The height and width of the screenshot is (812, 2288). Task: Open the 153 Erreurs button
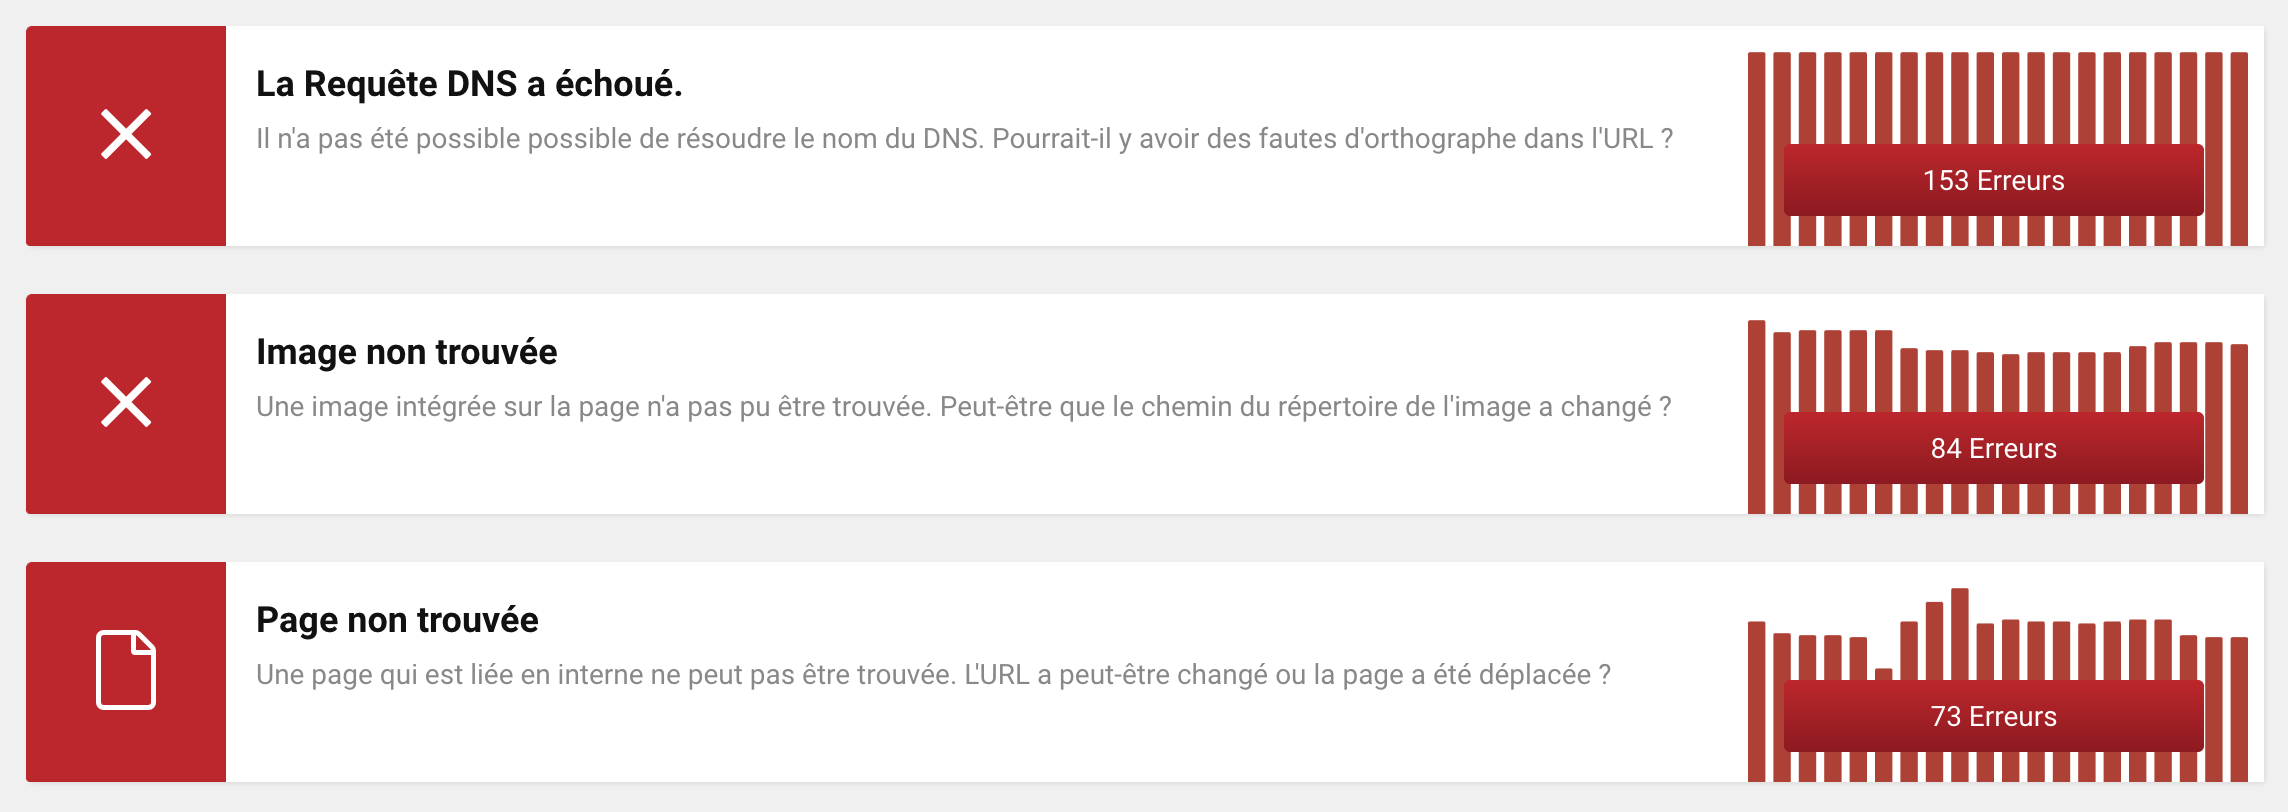coord(1993,180)
